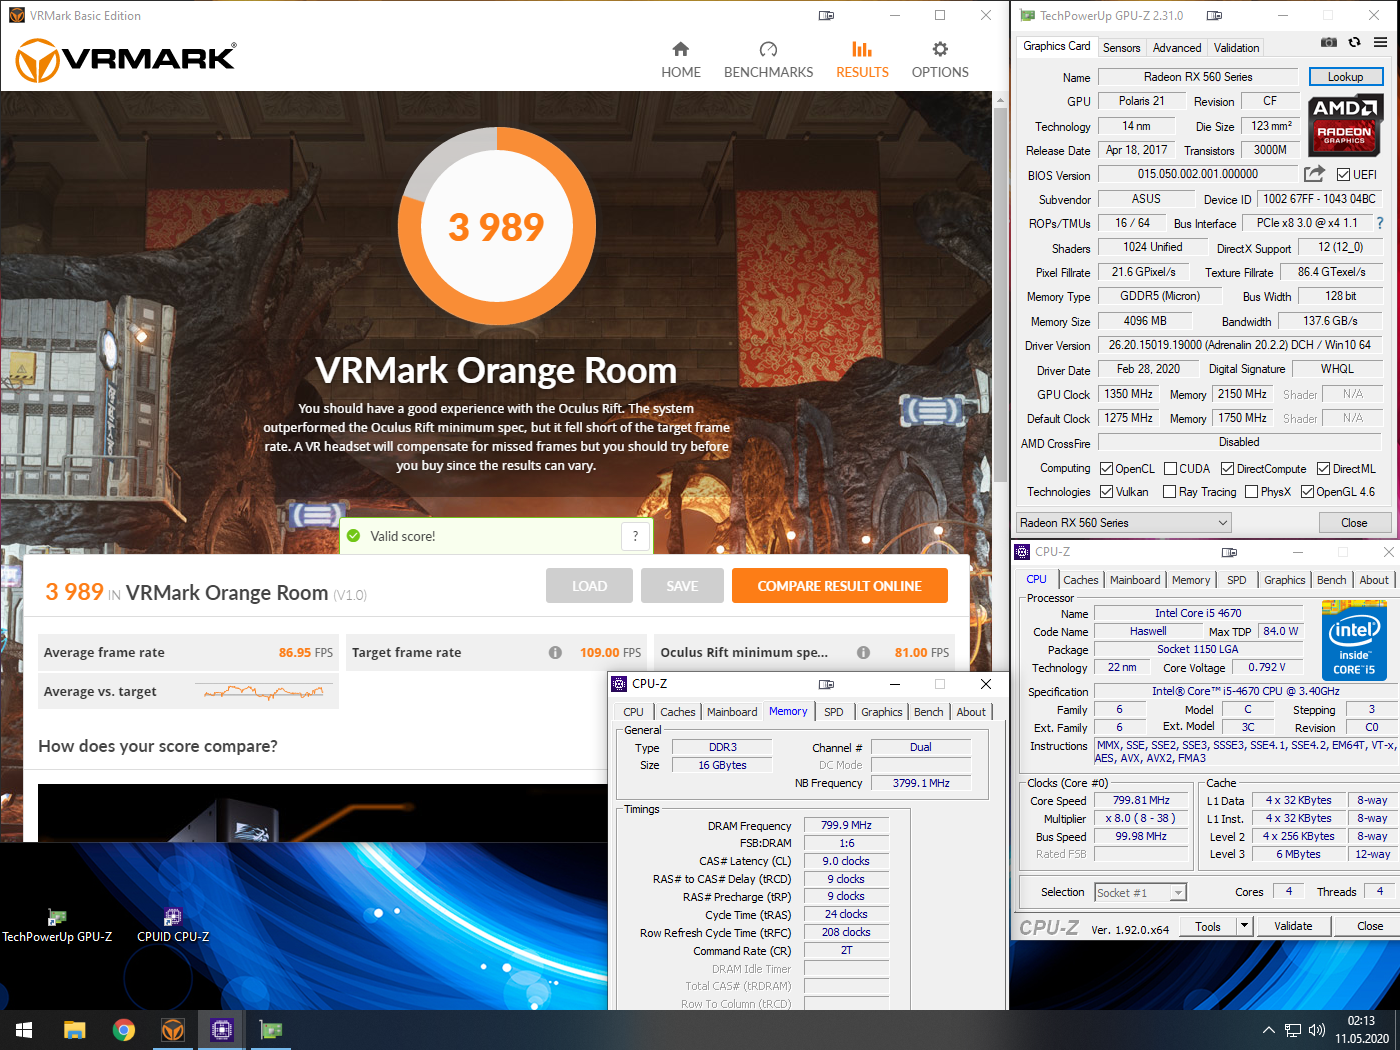Share the BIOS version in GPU-Z
Screen dimensions: 1400x1050
coord(1314,174)
